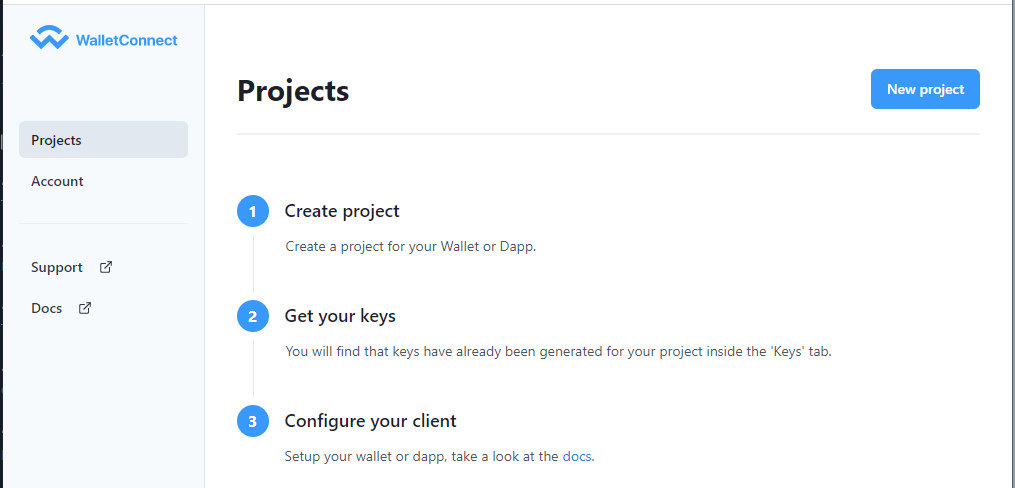Click the sentence about keys in the 'Keys' tab
This screenshot has height=488, width=1015.
558,352
